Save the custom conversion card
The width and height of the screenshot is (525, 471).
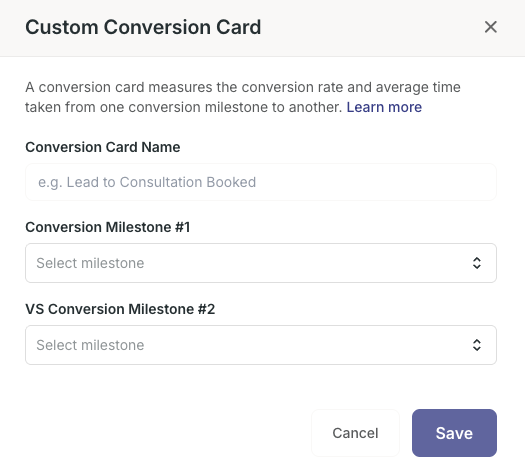pyautogui.click(x=454, y=433)
